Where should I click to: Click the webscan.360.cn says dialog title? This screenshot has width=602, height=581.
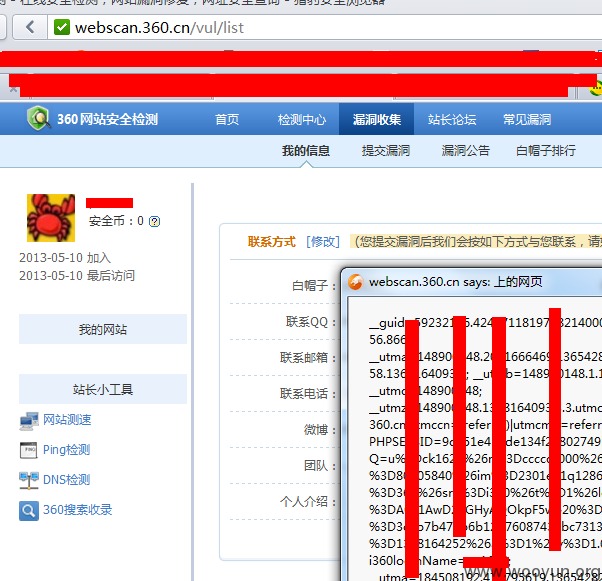(455, 282)
